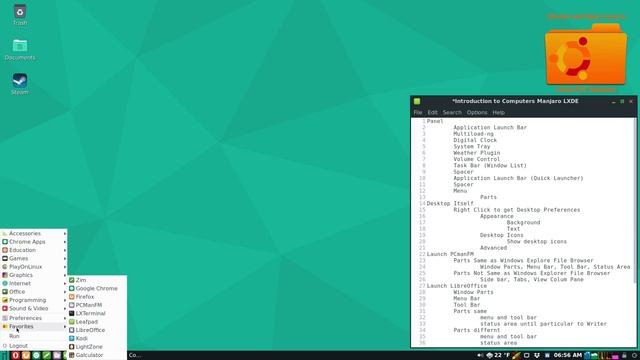Image resolution: width=640 pixels, height=360 pixels.
Task: Click 'Application Launch Bar (Quick Launcher)' line
Action: point(518,178)
